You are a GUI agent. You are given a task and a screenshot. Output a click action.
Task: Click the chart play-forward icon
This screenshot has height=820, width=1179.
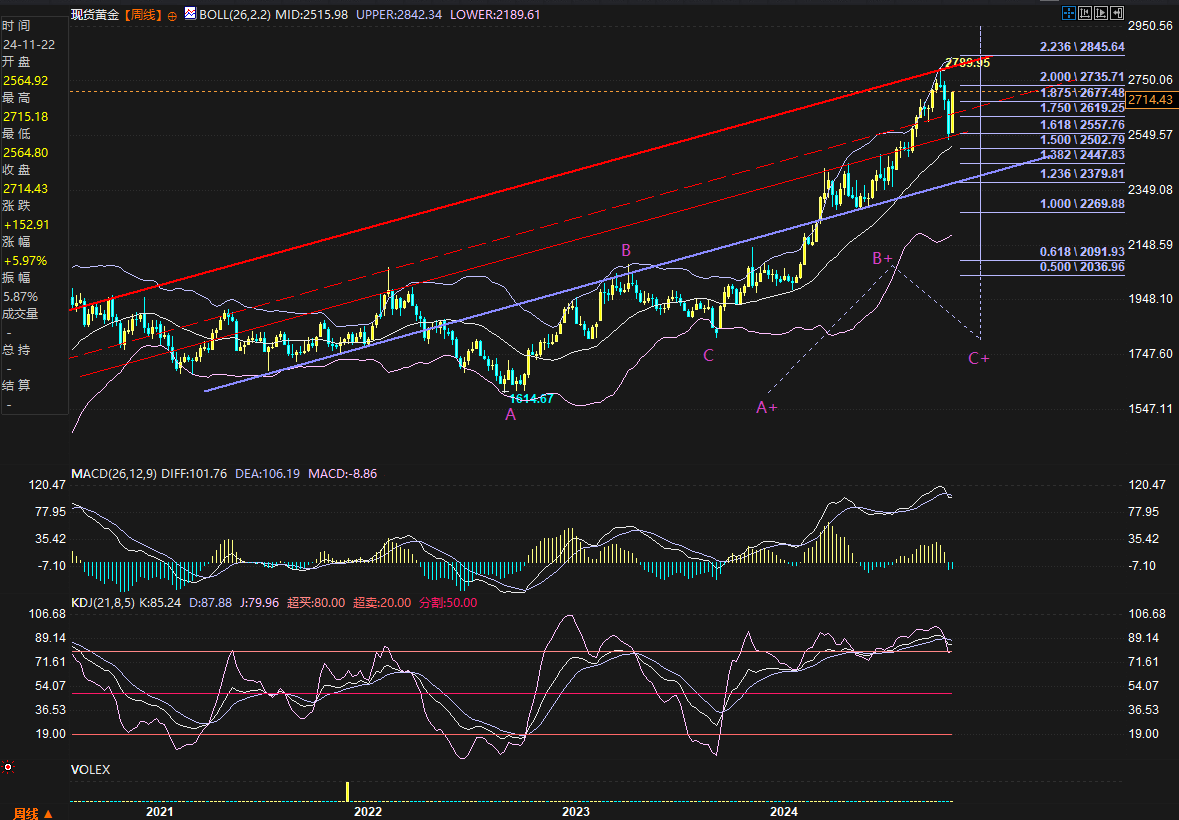(x=1102, y=13)
